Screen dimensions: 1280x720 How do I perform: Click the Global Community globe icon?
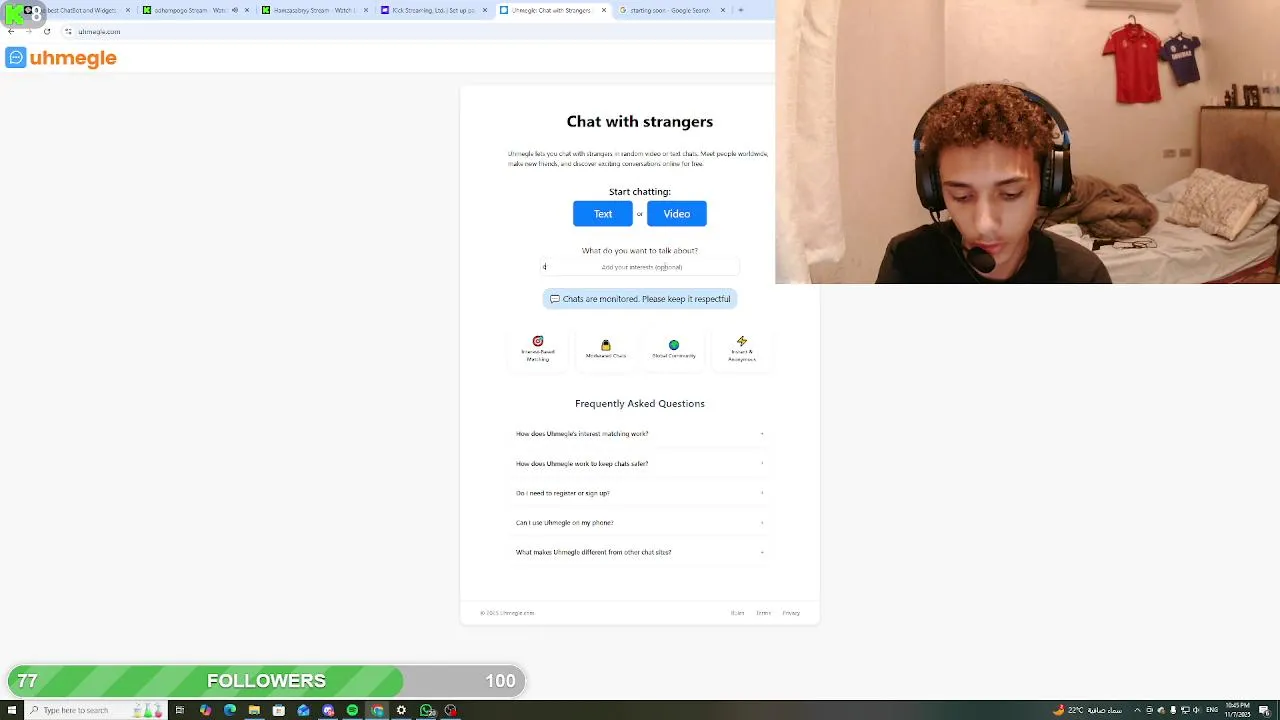click(x=674, y=345)
